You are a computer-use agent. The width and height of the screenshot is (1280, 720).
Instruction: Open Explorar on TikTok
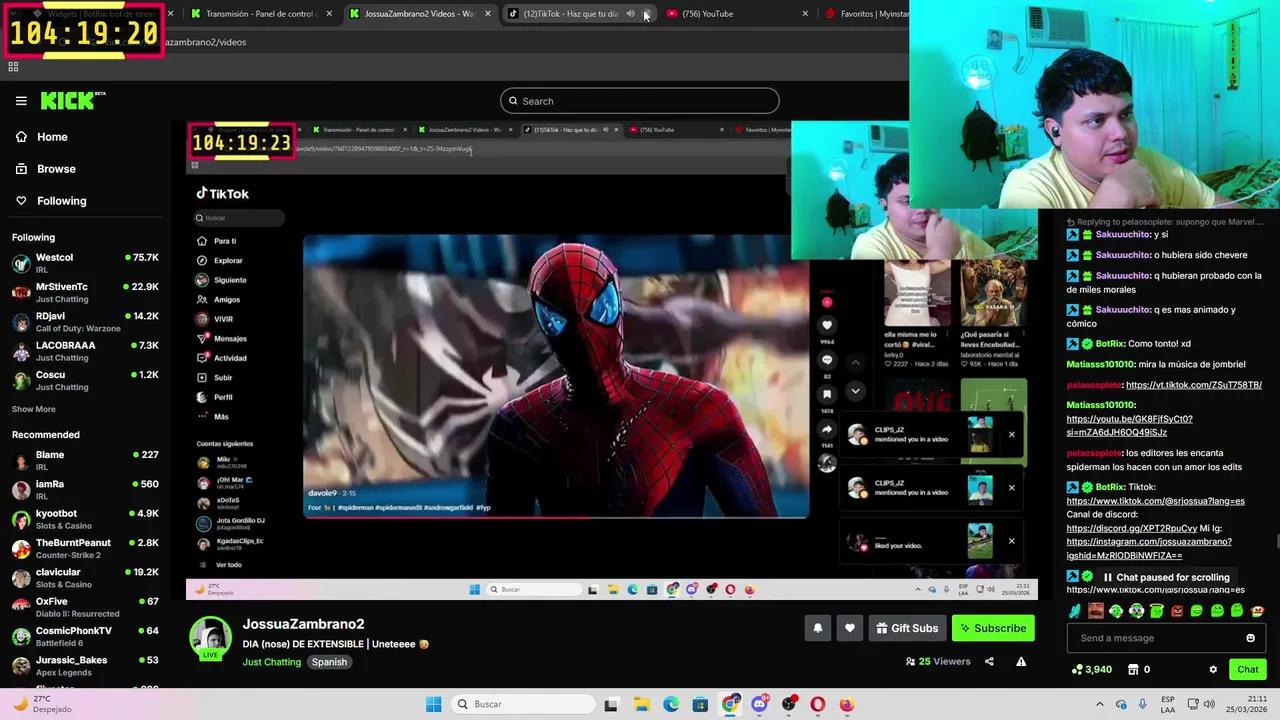click(x=228, y=260)
